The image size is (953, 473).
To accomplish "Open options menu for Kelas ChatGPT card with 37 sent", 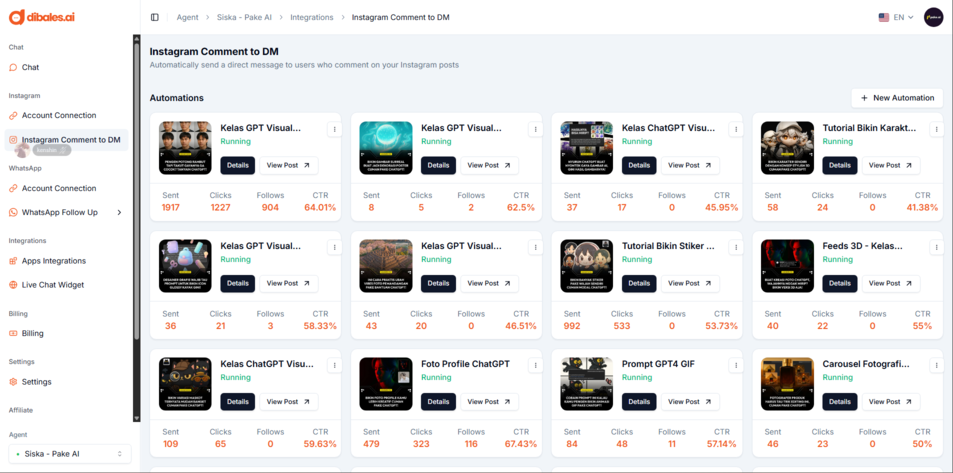I will (736, 129).
